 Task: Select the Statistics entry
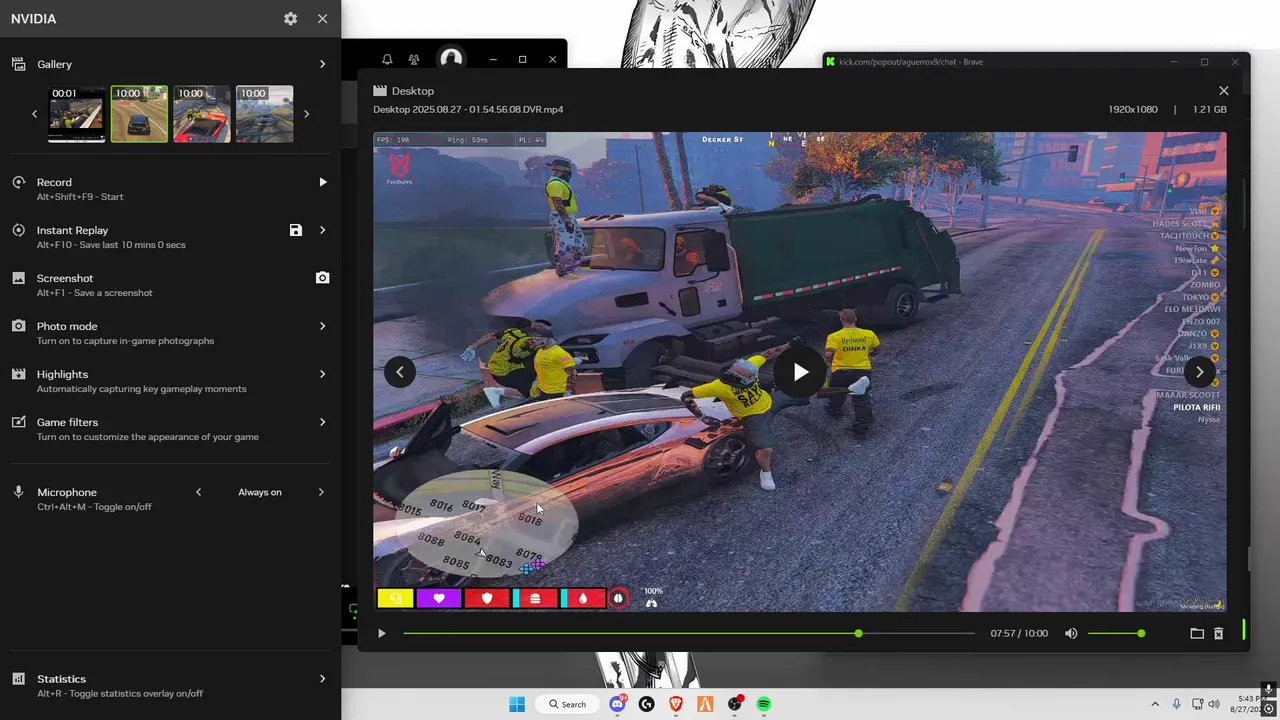click(x=170, y=685)
